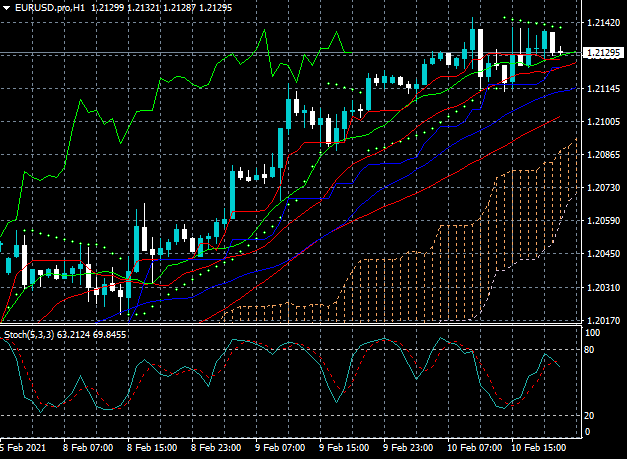
Task: Click the stochastic 100 scale label
Action: [592, 333]
